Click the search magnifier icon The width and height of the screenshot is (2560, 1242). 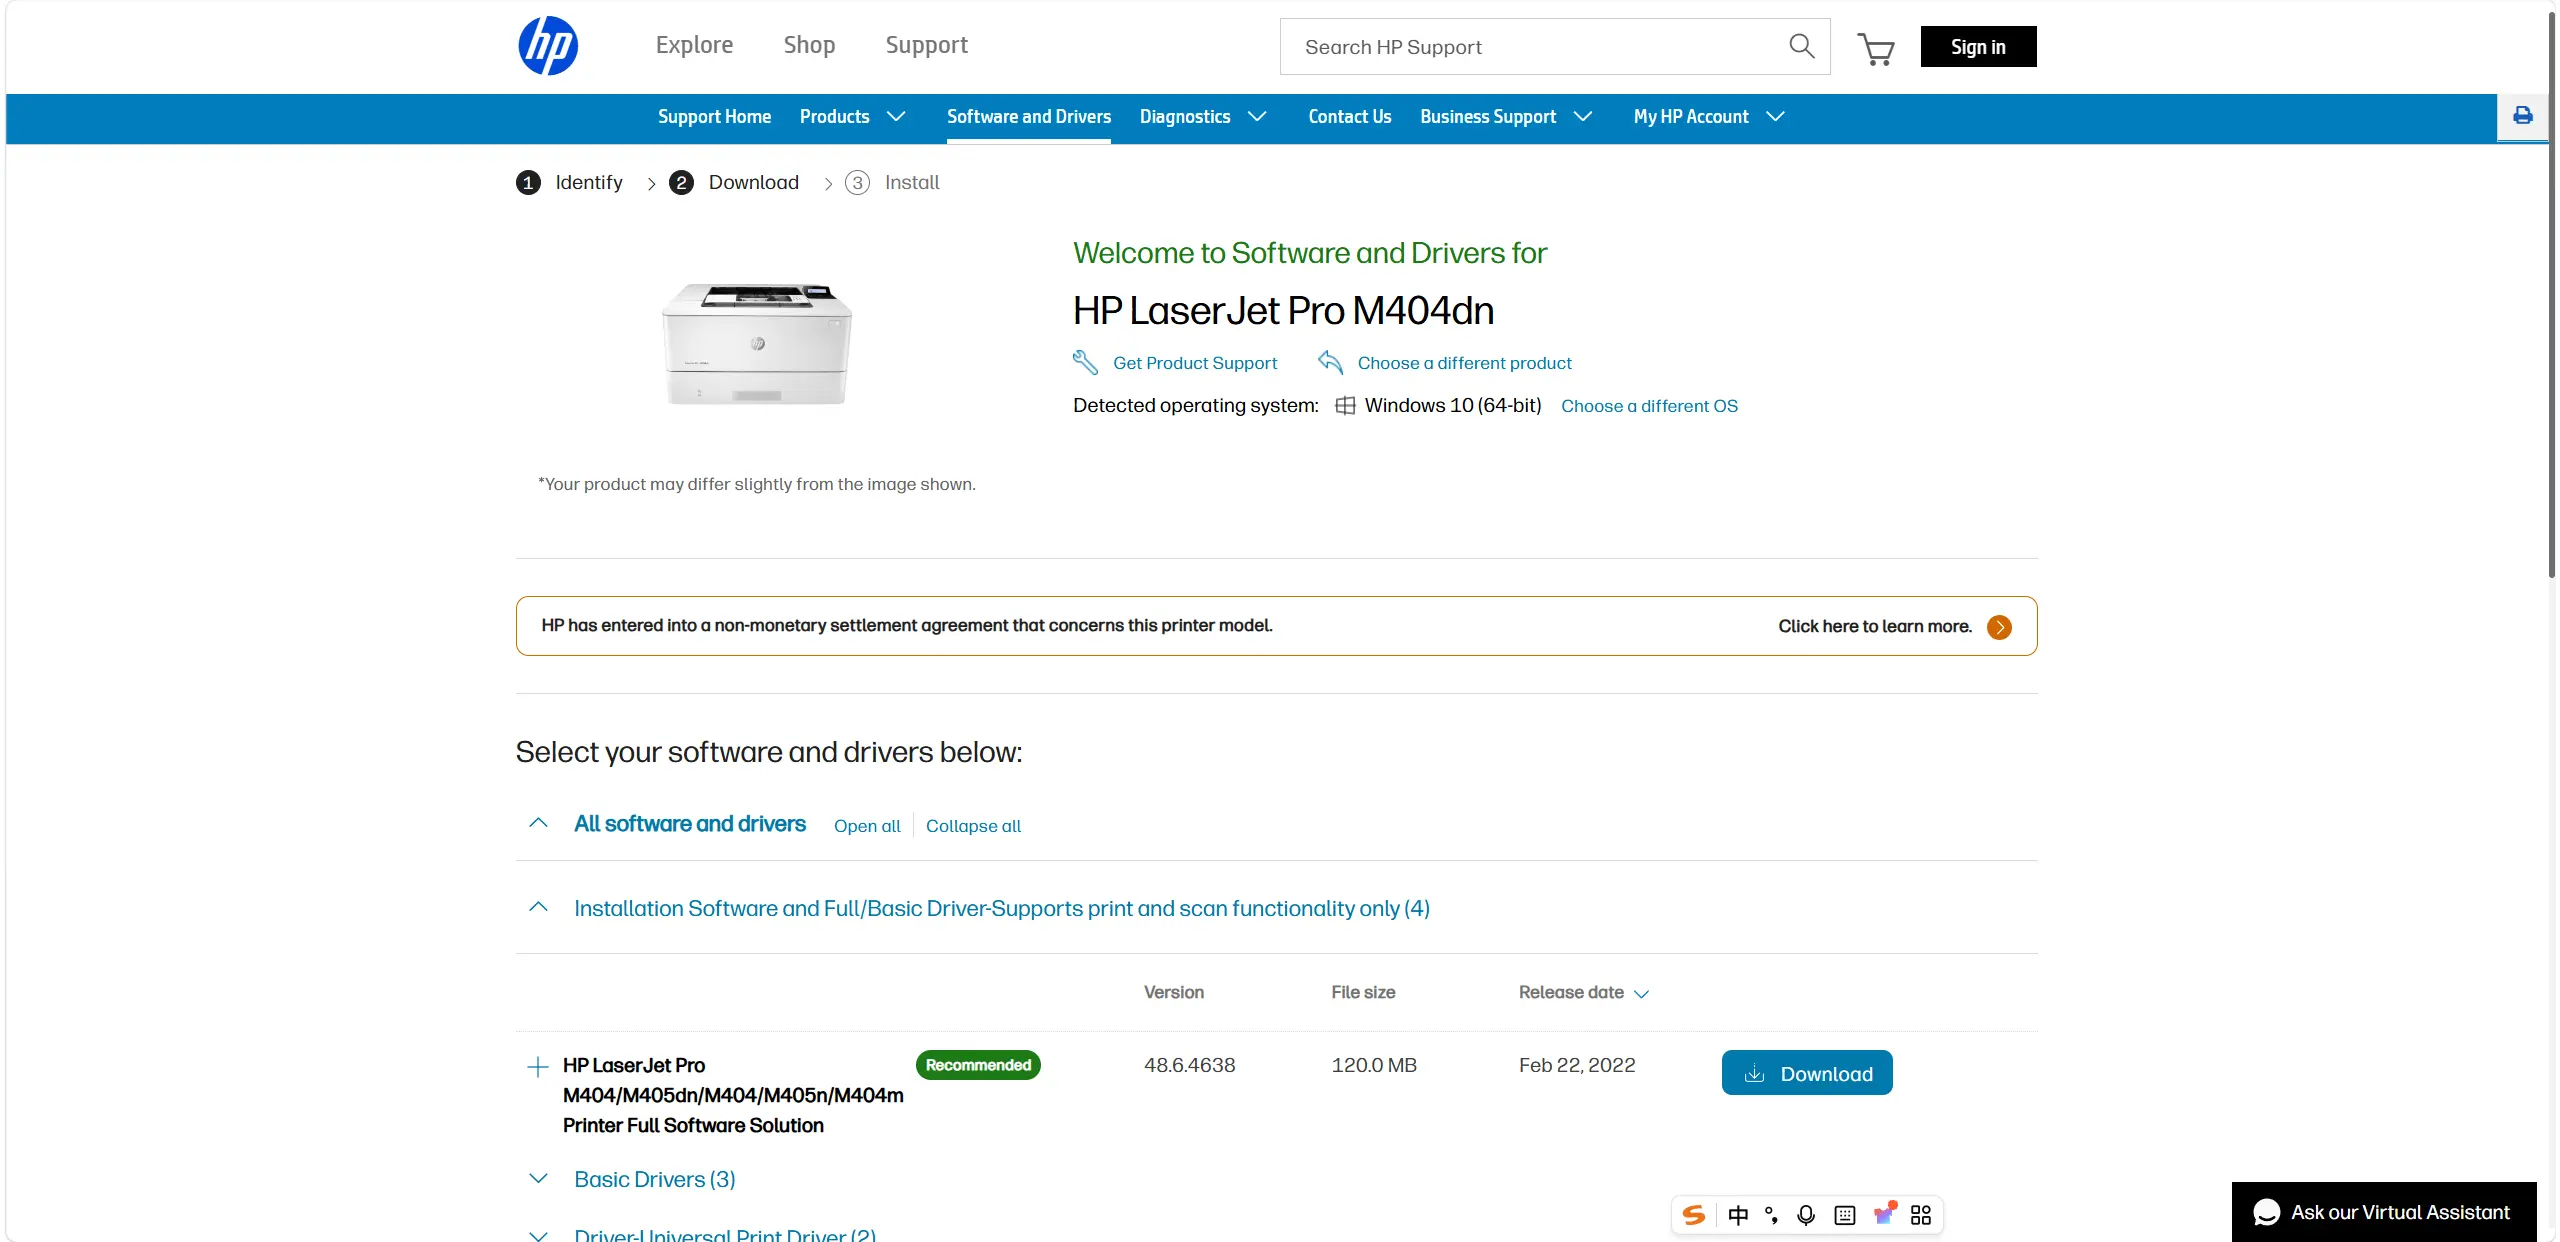1801,46
